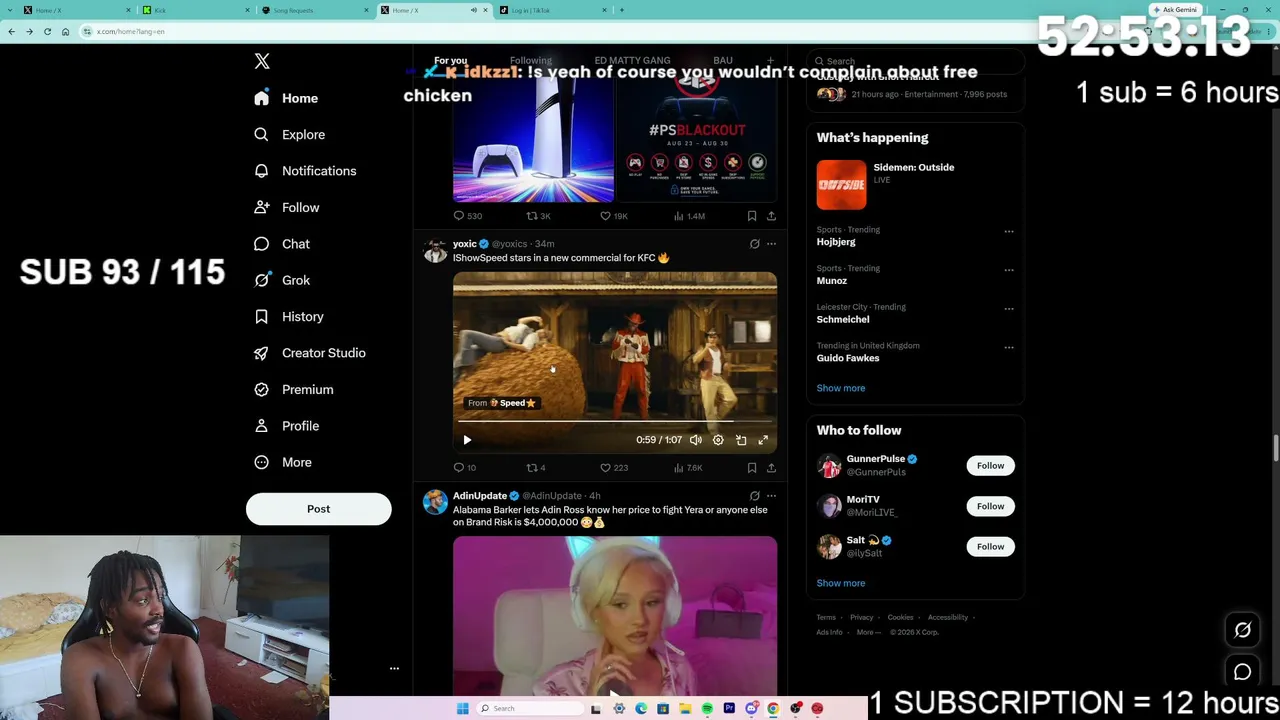Open the Sidemen: Outside live event
1280x720 pixels.
(915, 185)
